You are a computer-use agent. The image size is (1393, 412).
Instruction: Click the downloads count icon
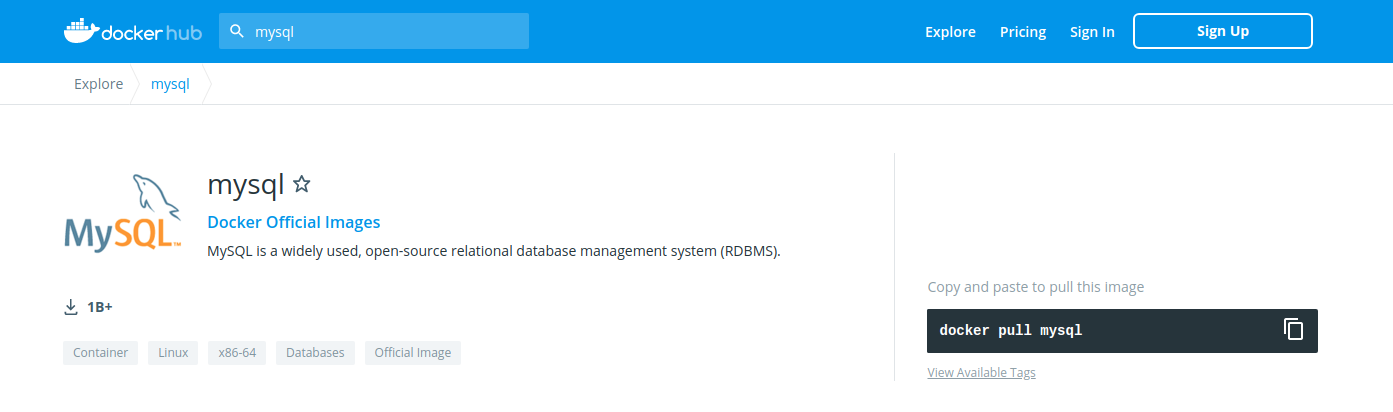71,307
